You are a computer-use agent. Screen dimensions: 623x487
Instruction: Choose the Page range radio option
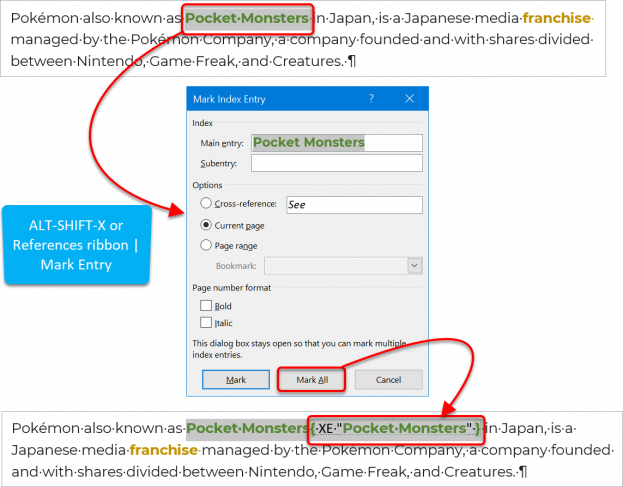click(x=206, y=245)
